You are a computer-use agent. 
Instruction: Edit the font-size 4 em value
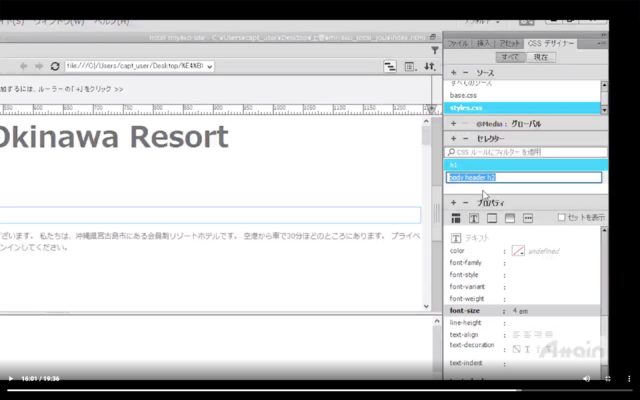pos(520,311)
